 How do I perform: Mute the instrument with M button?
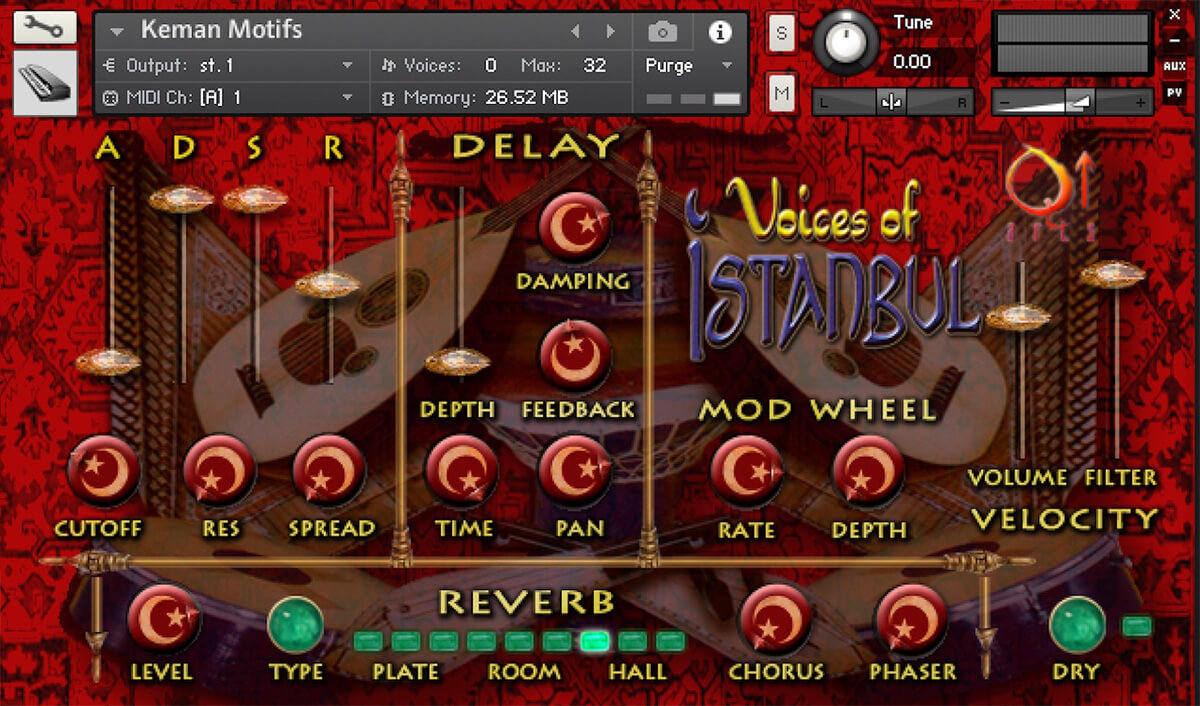point(781,94)
